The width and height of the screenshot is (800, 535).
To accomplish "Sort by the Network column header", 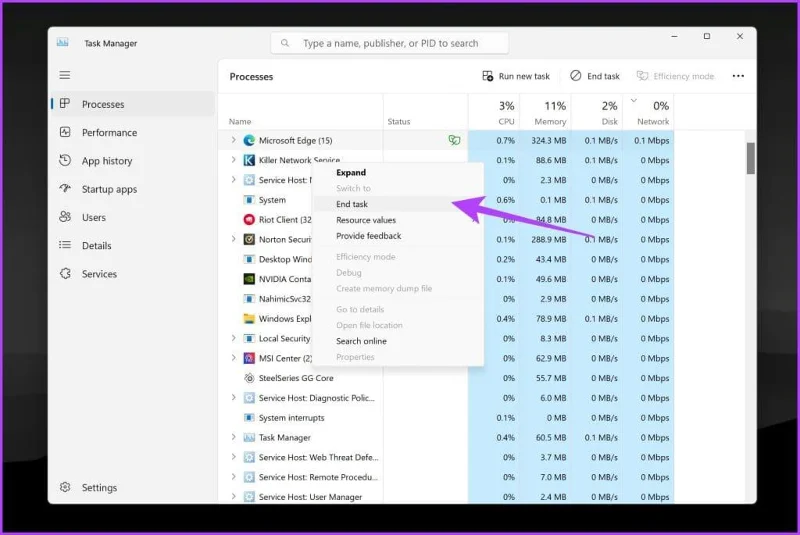I will coord(648,112).
